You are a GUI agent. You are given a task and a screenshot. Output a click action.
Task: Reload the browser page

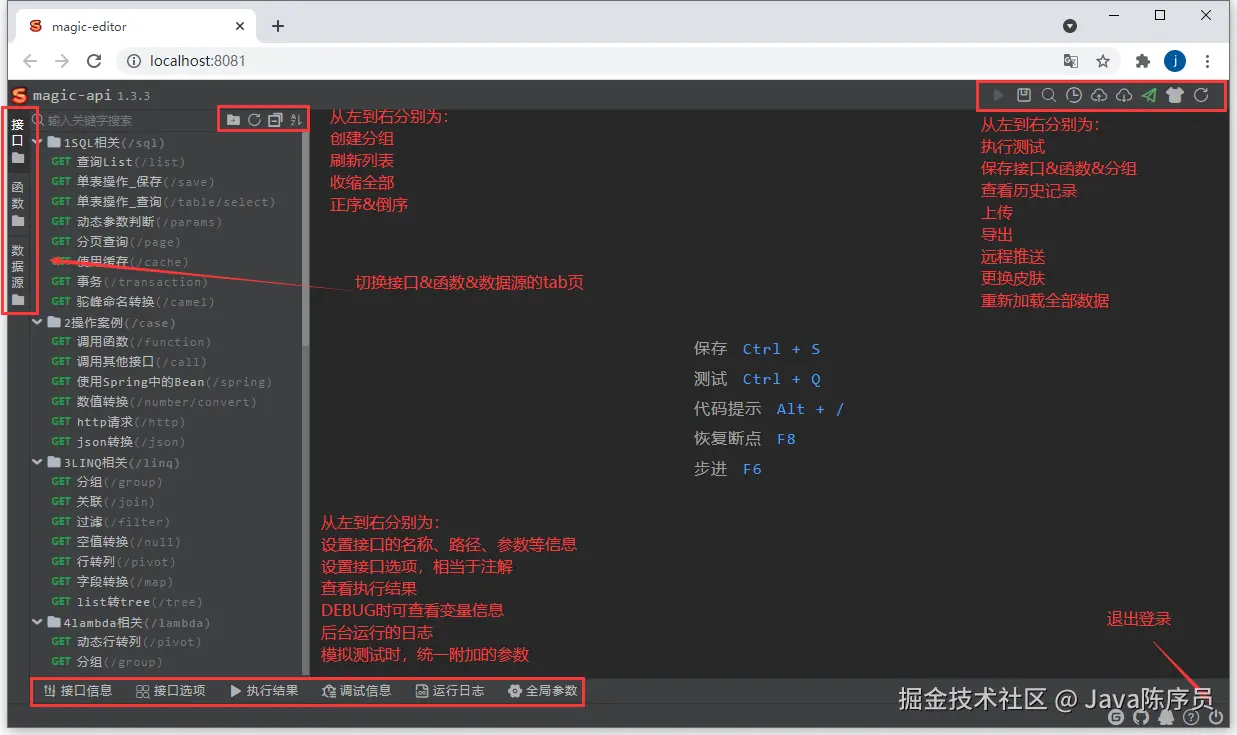click(94, 61)
